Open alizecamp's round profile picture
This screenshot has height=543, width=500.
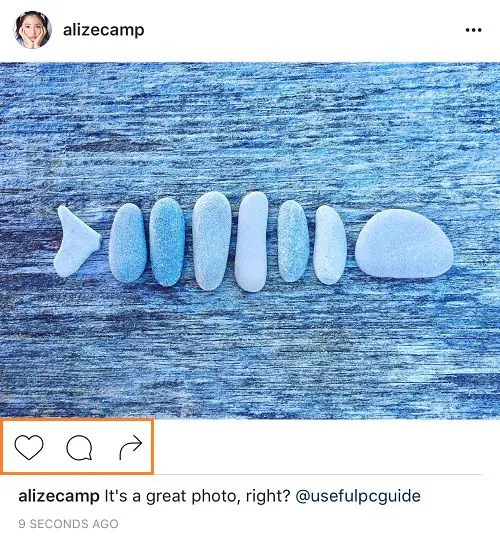coord(32,30)
